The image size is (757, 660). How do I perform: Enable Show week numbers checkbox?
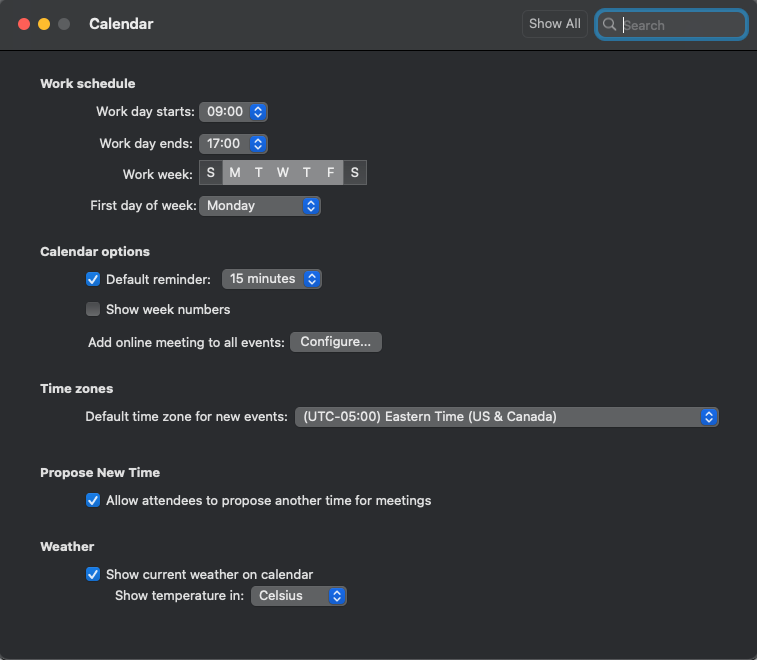(x=94, y=309)
